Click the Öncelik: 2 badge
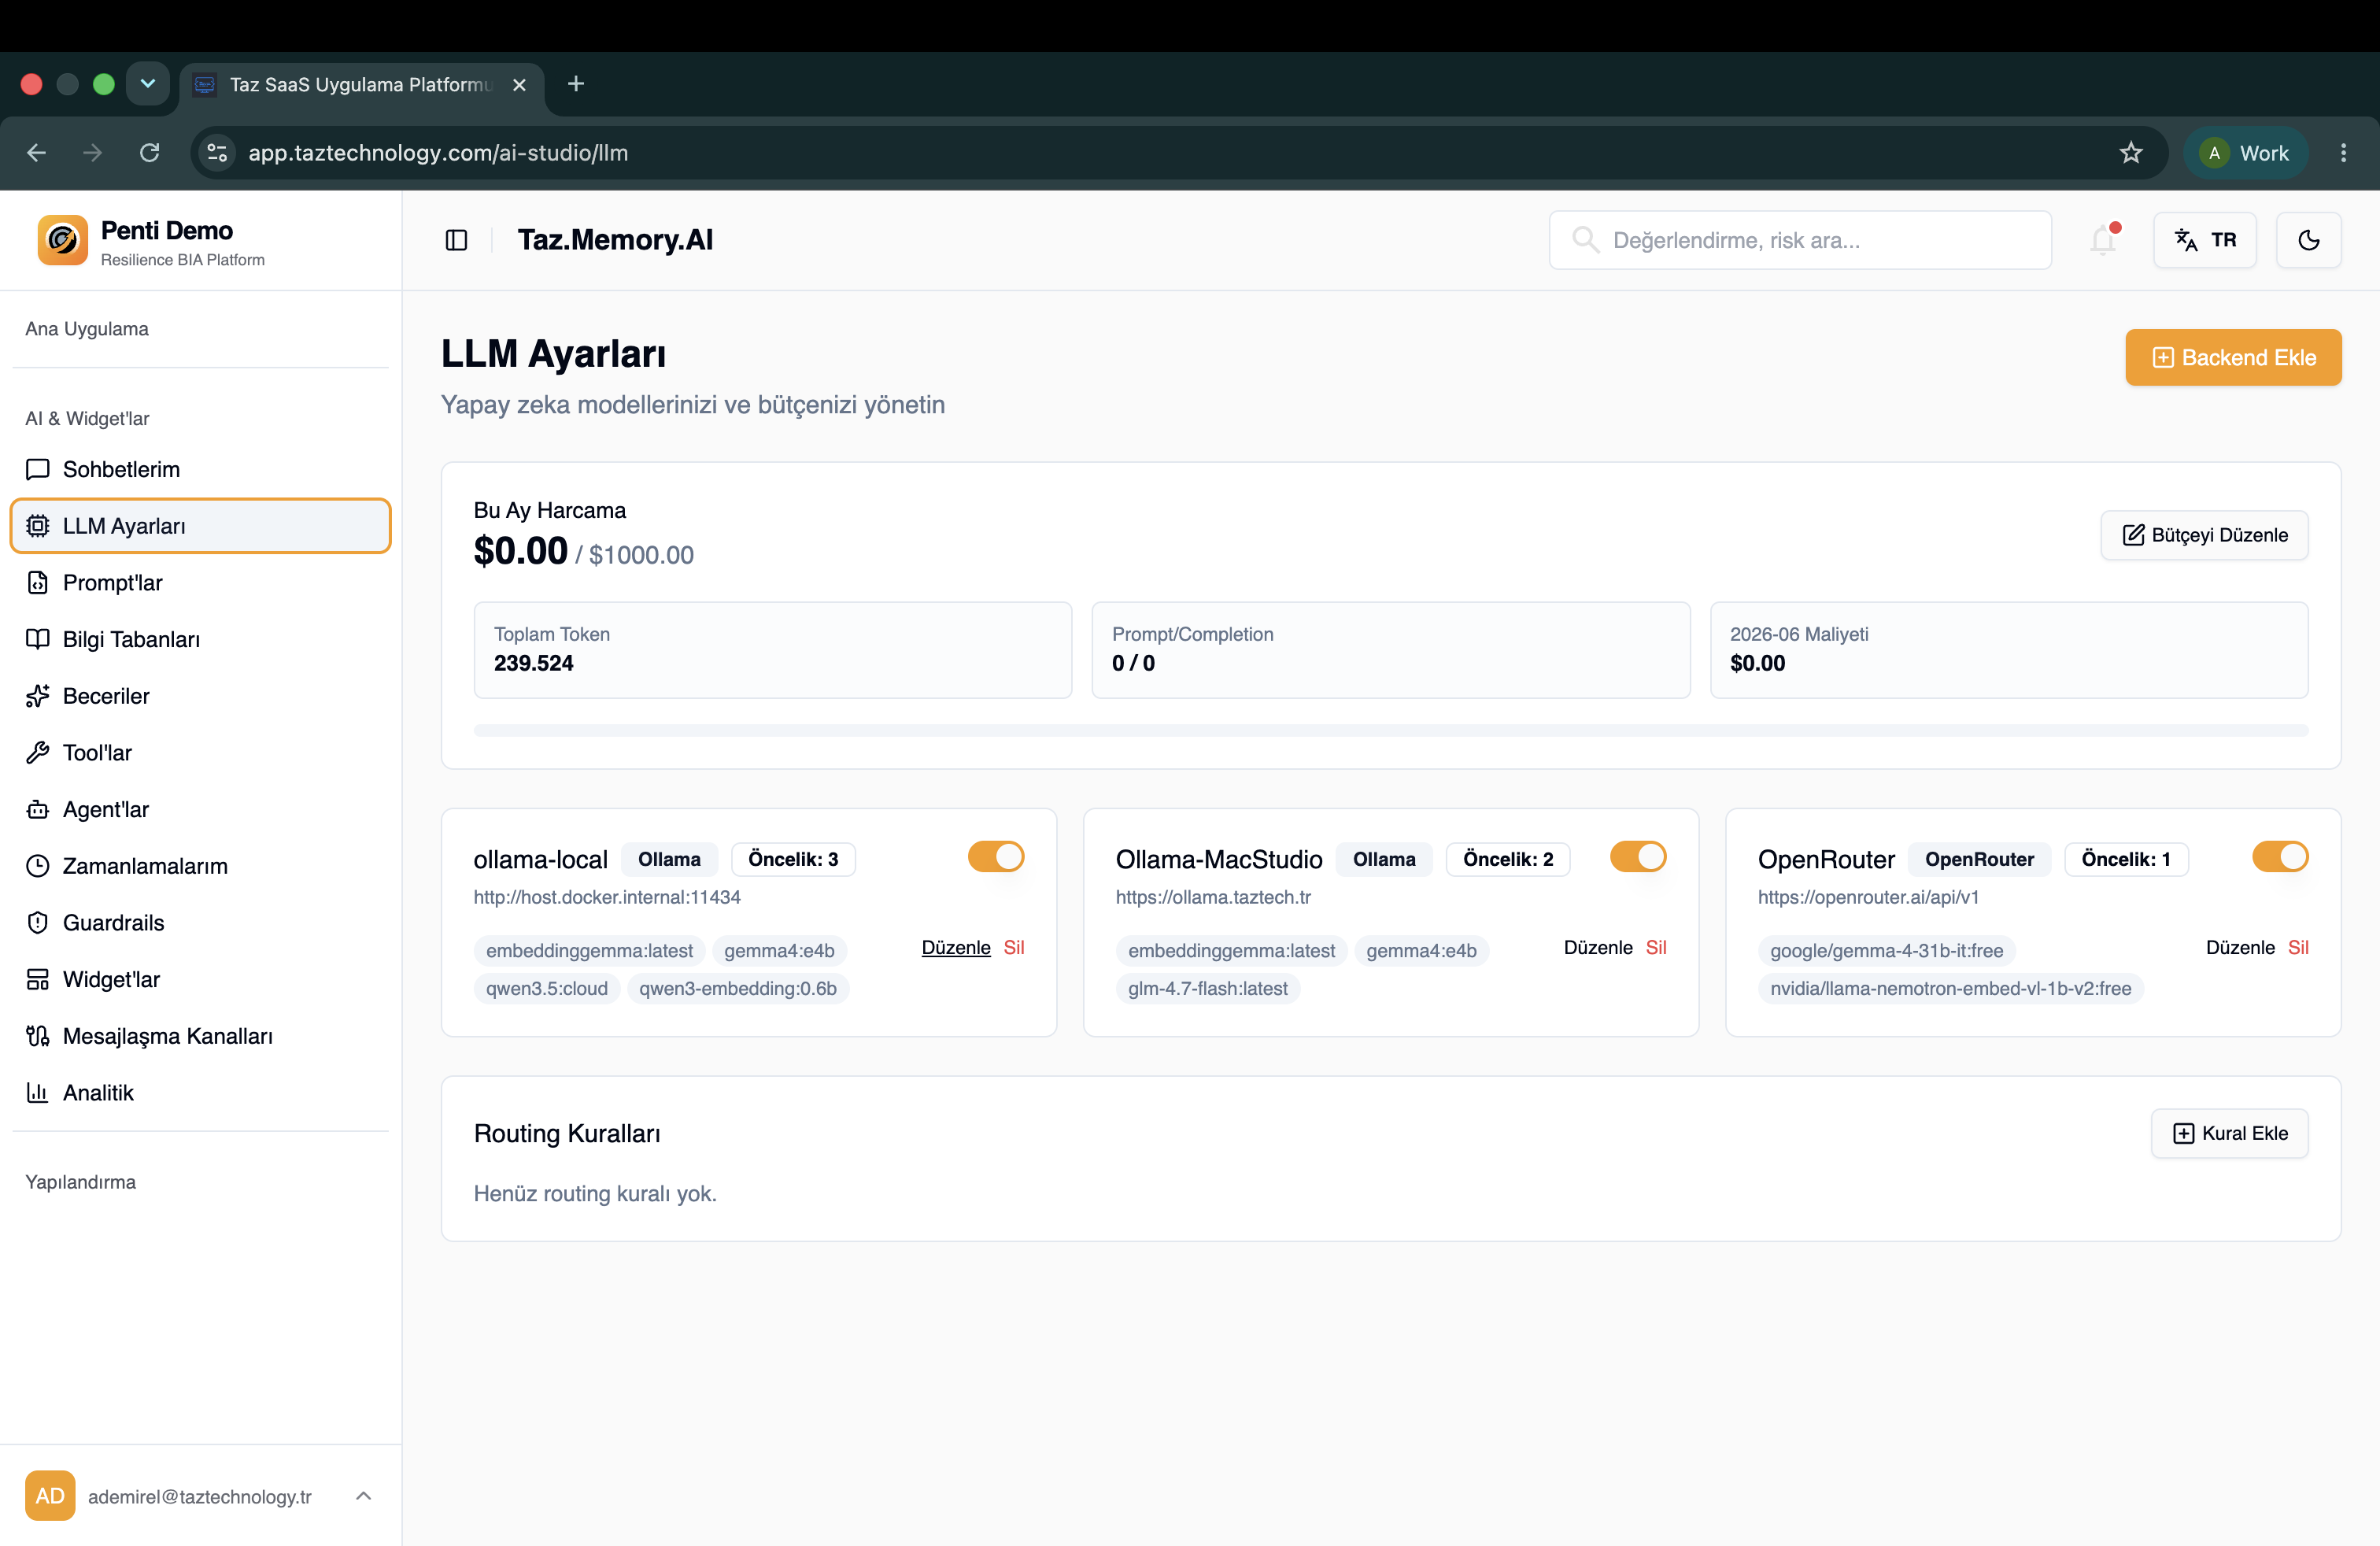Viewport: 2380px width, 1546px height. (1508, 860)
